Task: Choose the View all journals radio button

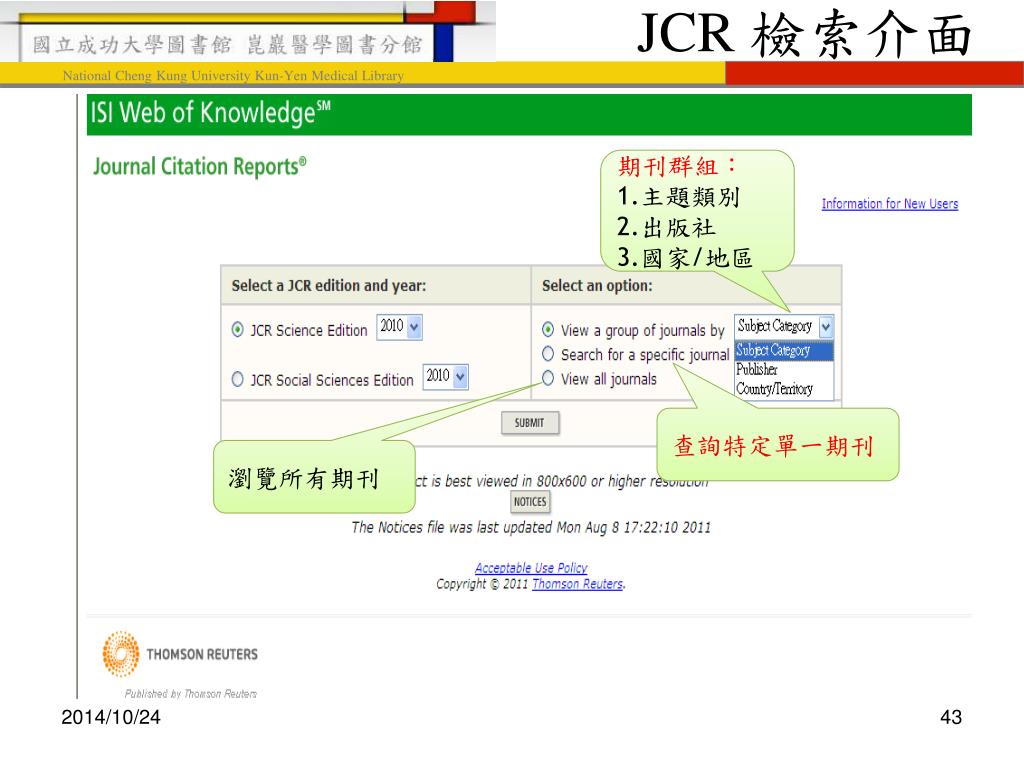Action: coord(548,378)
